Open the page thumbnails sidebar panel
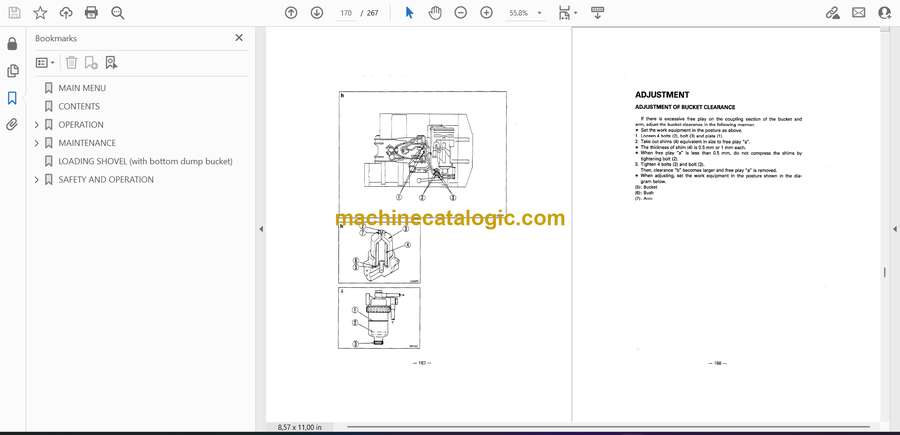Image resolution: width=900 pixels, height=435 pixels. (x=12, y=71)
